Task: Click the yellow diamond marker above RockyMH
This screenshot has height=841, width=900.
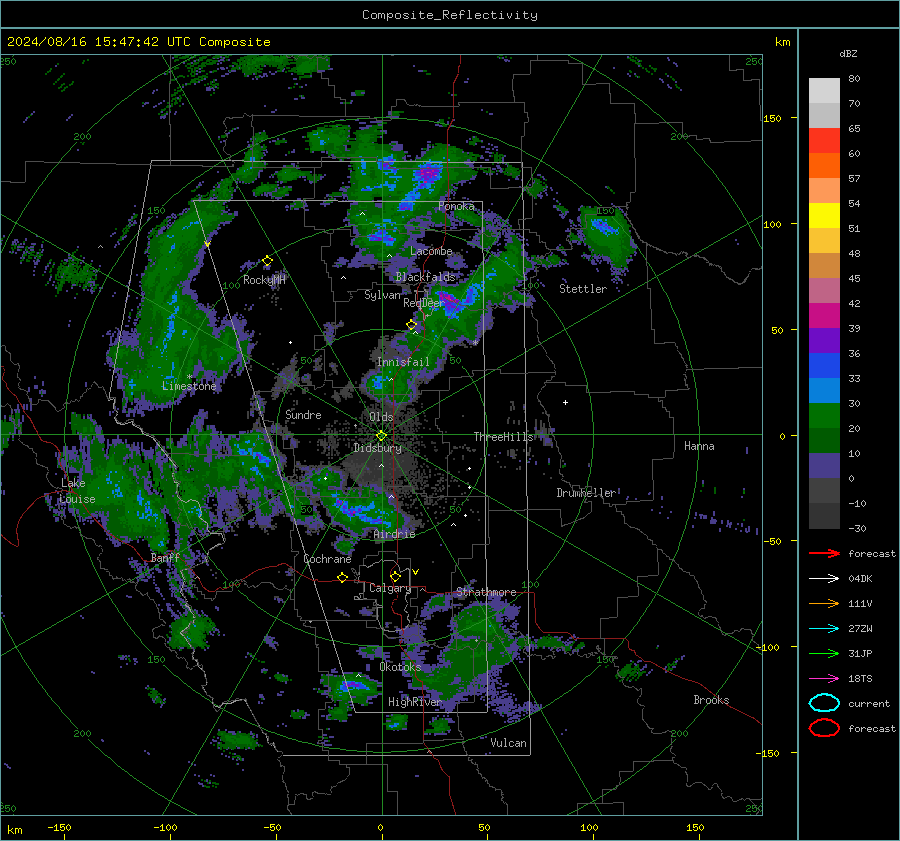Action: click(267, 261)
